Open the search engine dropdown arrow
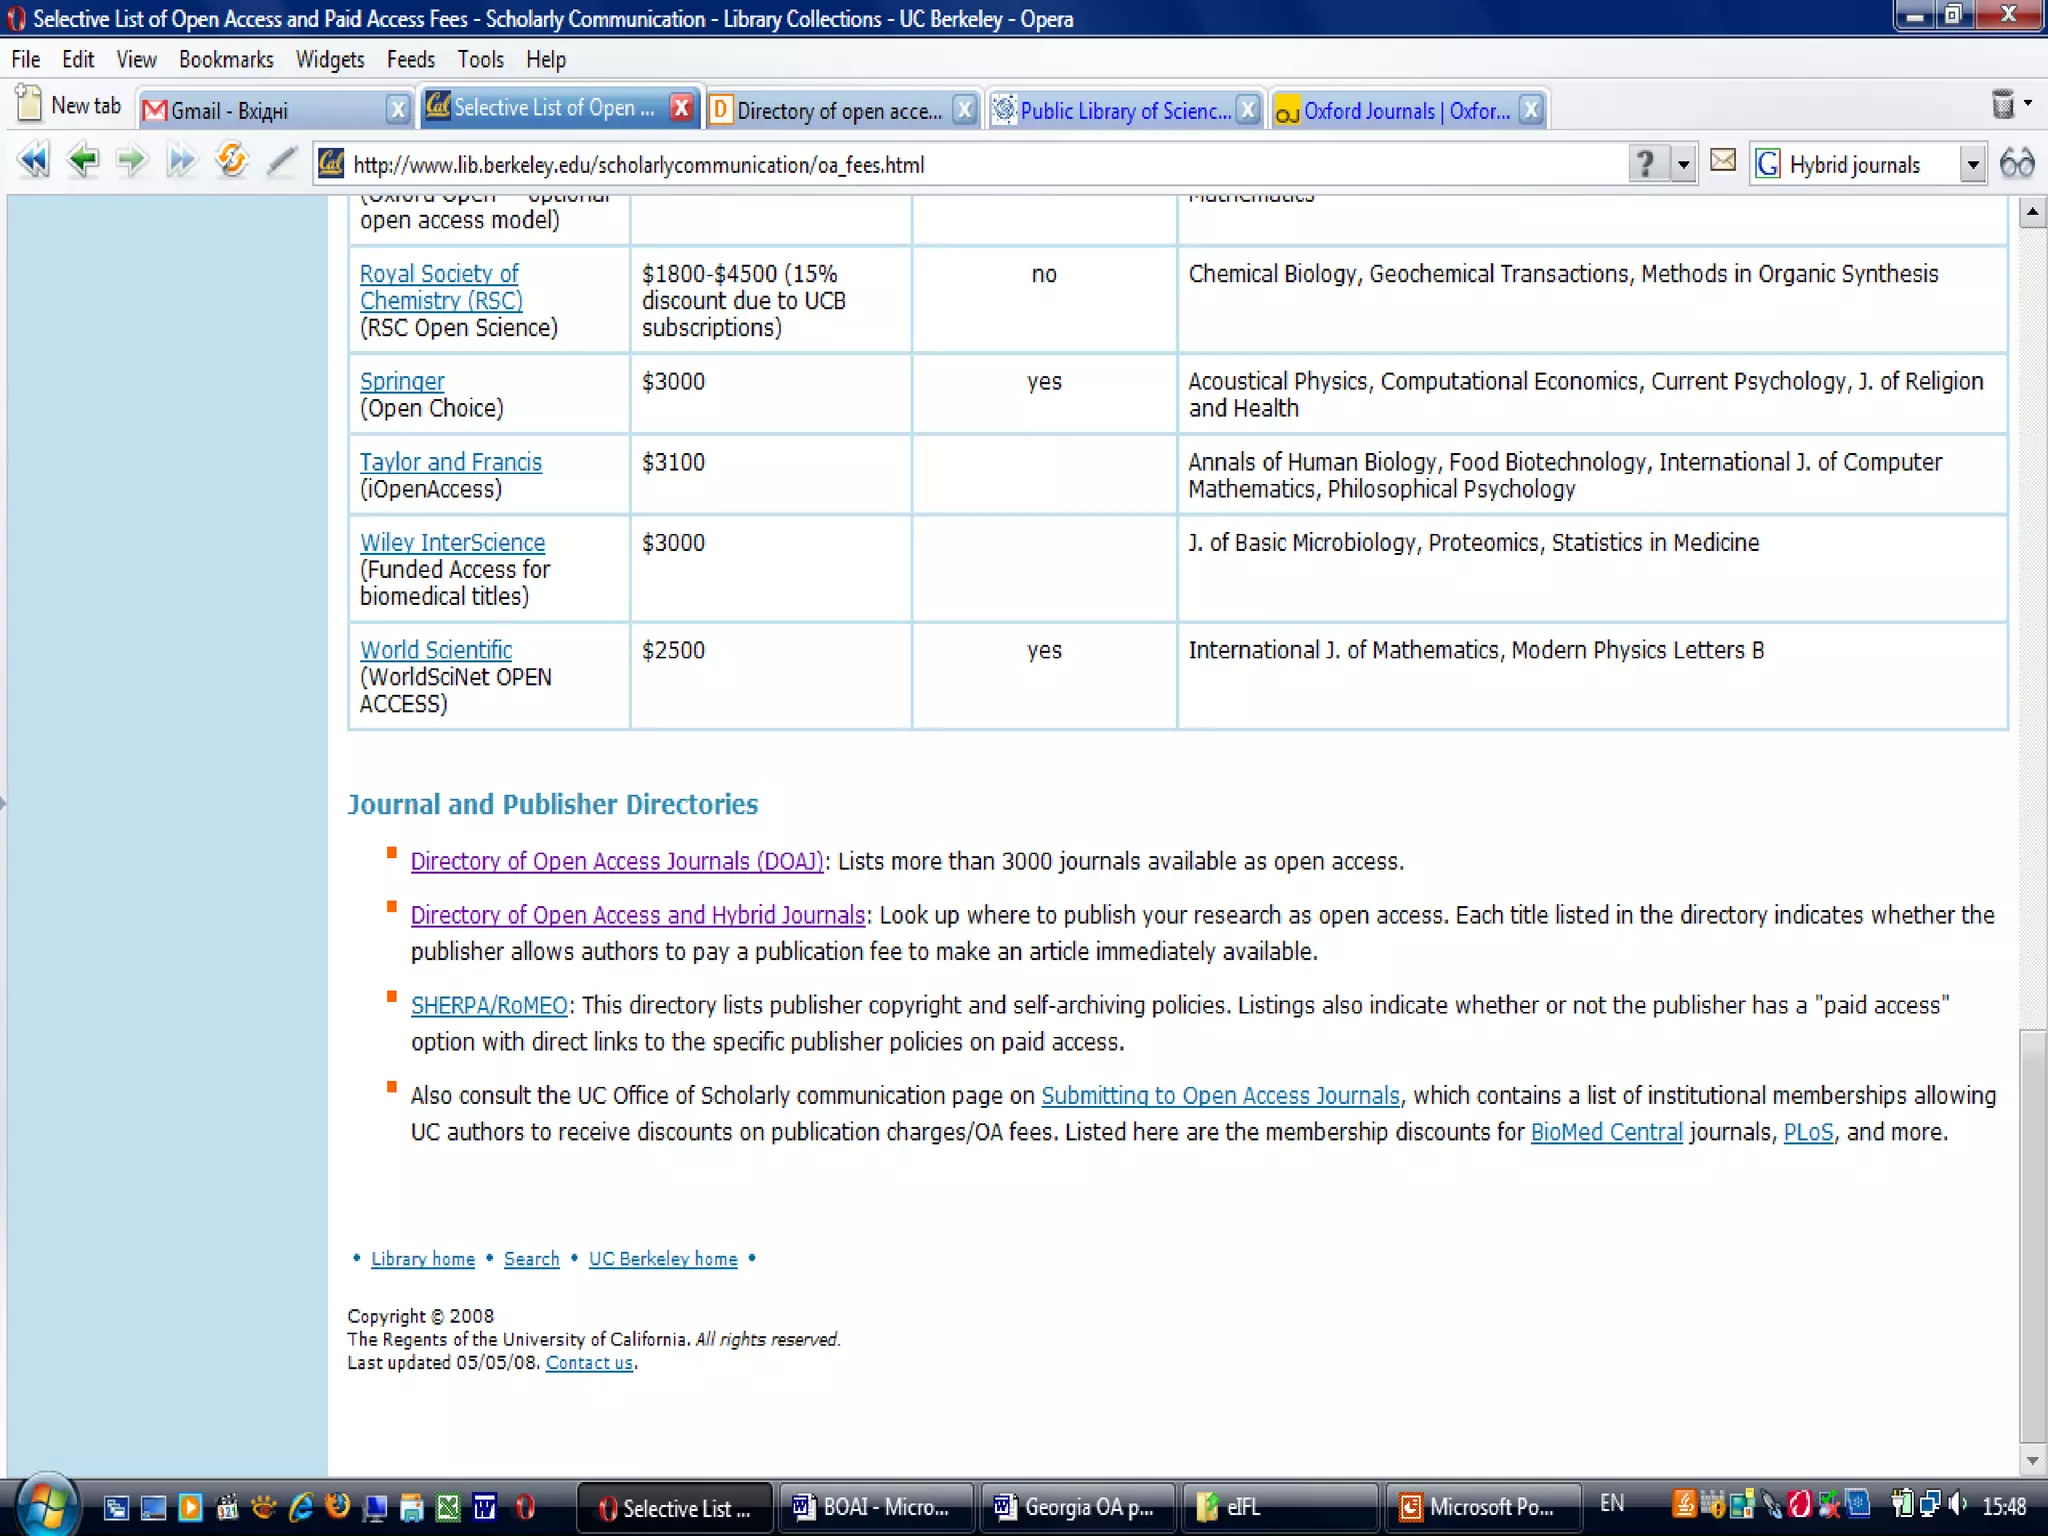Image resolution: width=2048 pixels, height=1536 pixels. [x=1972, y=164]
